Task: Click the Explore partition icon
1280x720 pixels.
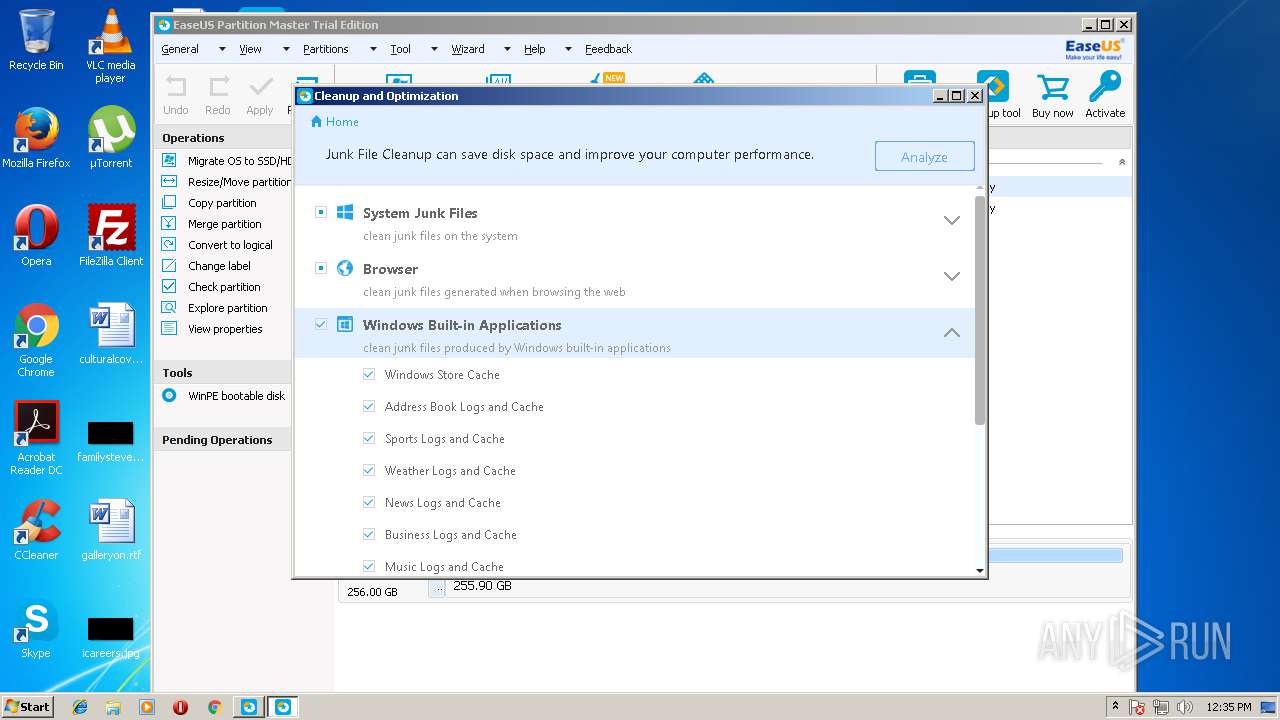Action: [169, 307]
